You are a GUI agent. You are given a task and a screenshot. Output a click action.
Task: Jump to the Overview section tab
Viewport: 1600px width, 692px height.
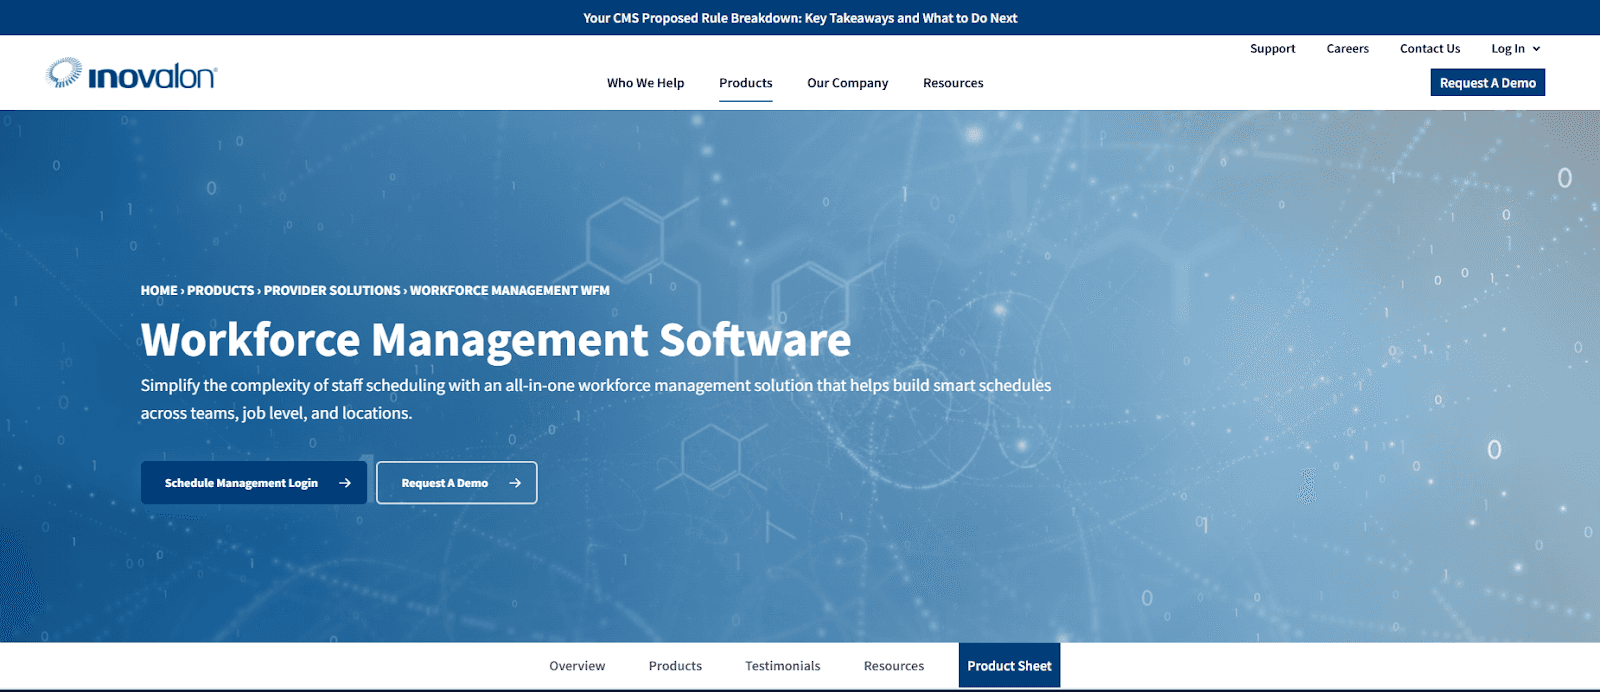click(x=577, y=666)
